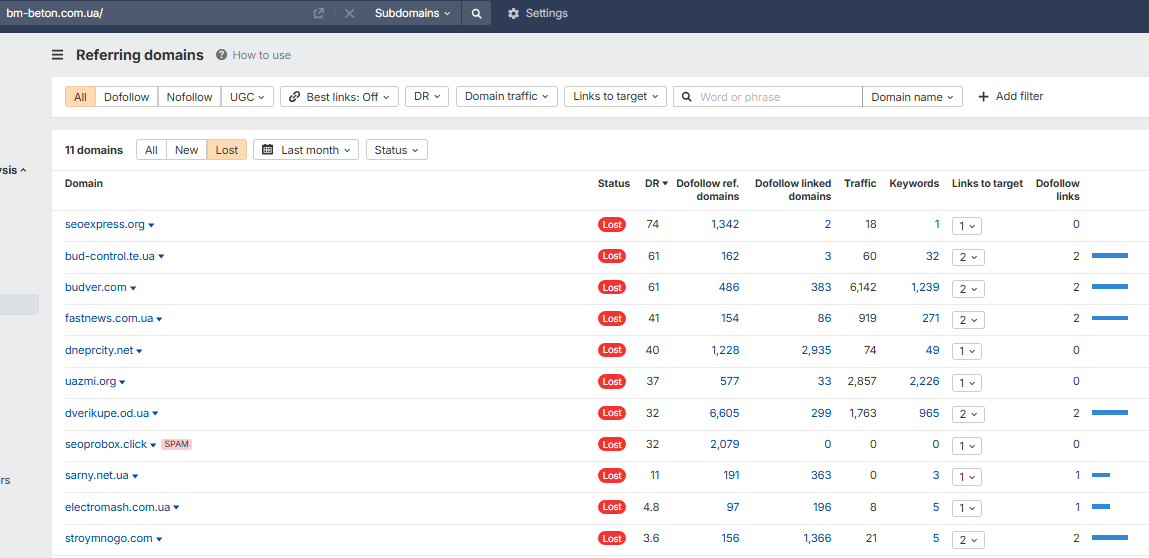
Task: Sort by Dofollow linked domains header
Action: pos(793,190)
